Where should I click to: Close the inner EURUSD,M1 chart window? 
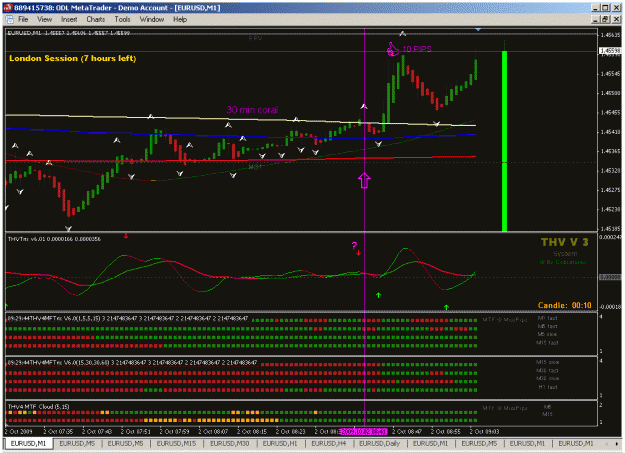[617, 19]
